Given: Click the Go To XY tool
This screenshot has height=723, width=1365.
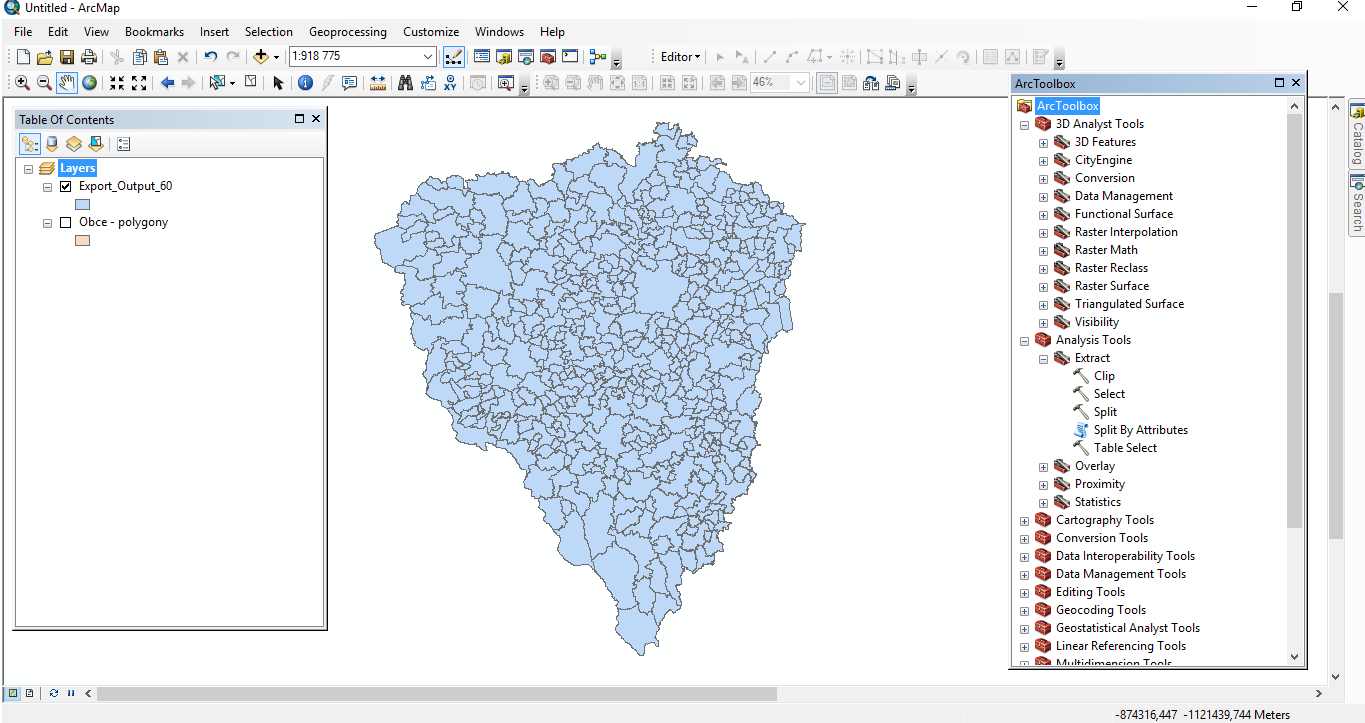Looking at the screenshot, I should (x=451, y=83).
